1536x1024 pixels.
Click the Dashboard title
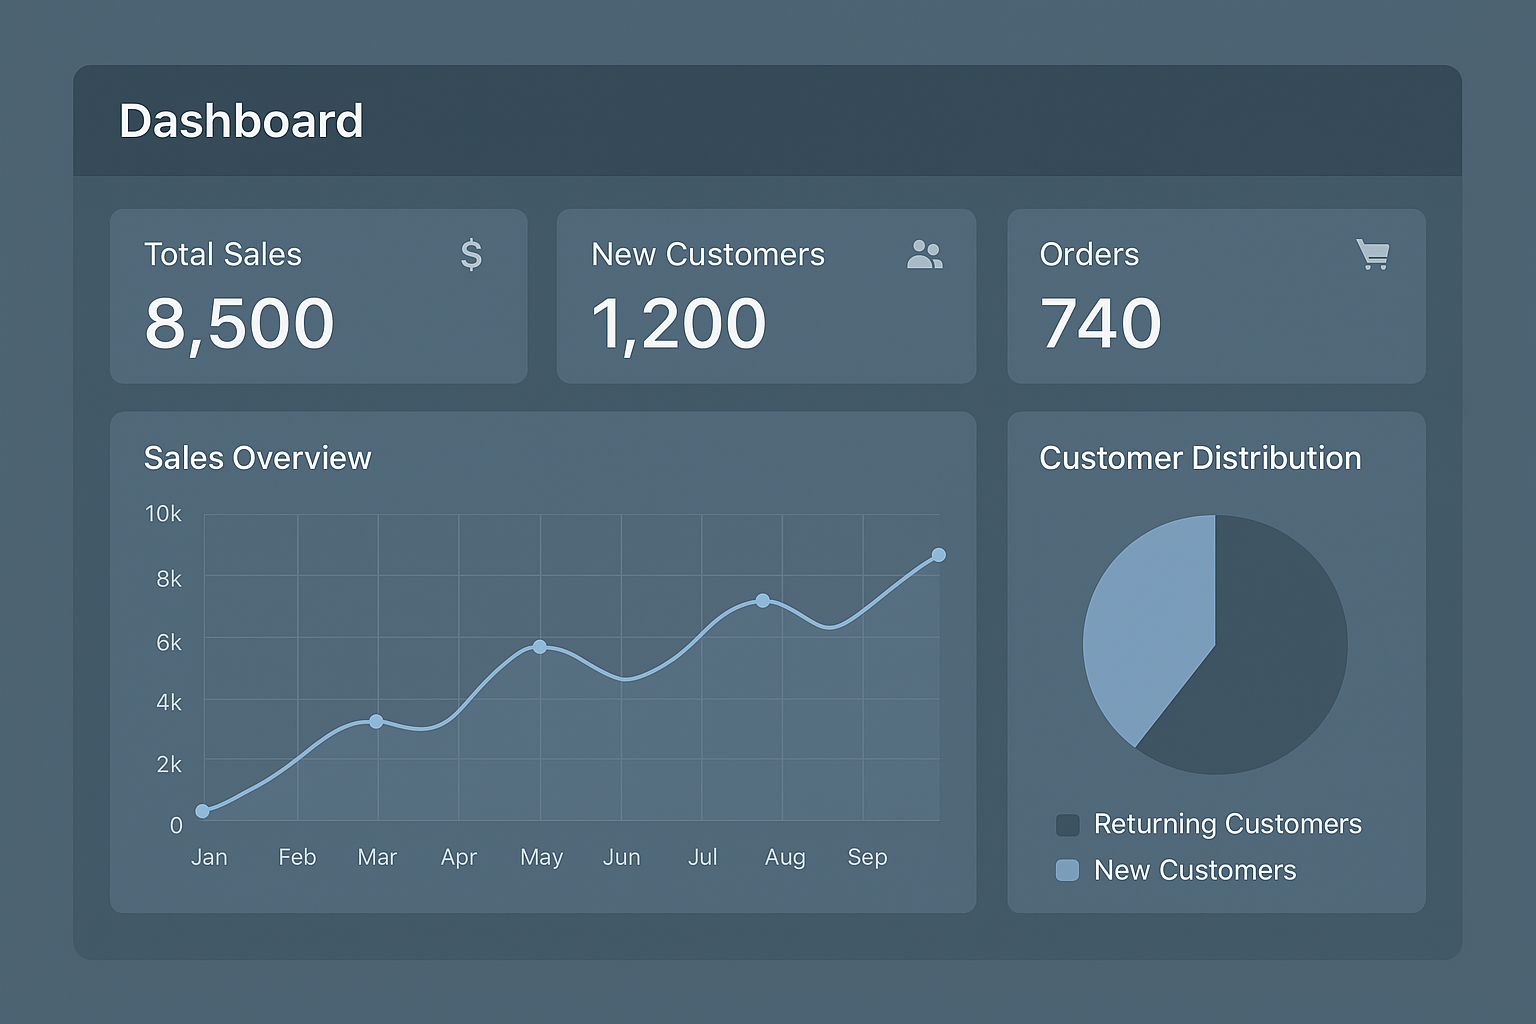click(x=241, y=121)
